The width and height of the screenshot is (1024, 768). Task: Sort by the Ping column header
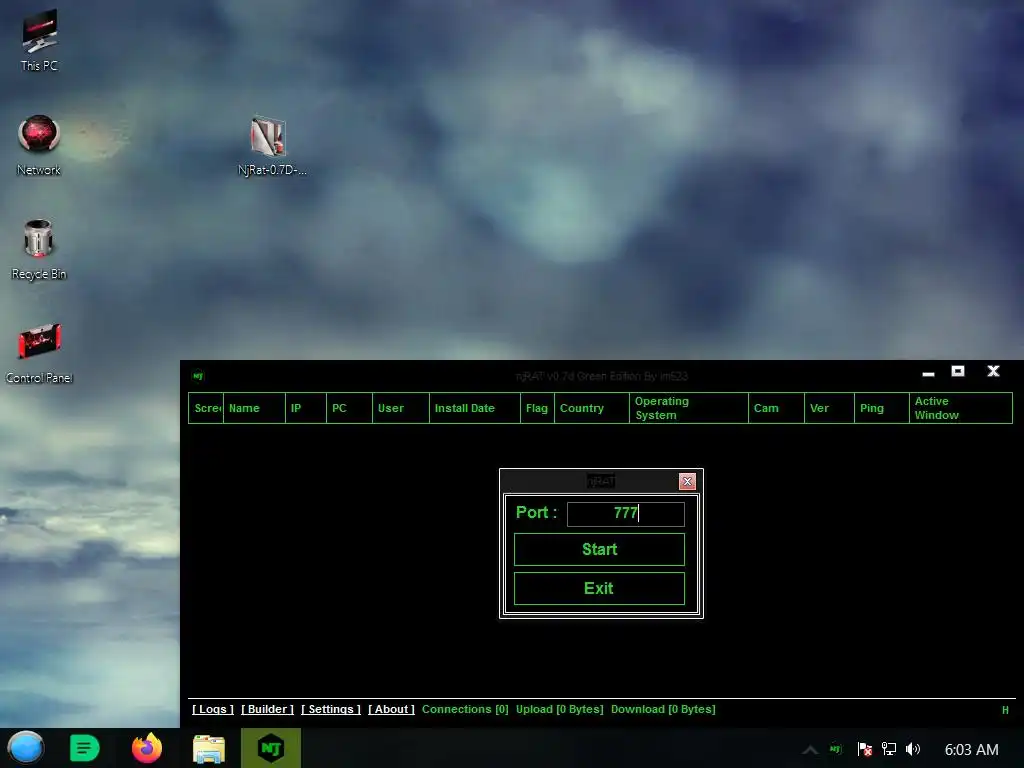882,408
